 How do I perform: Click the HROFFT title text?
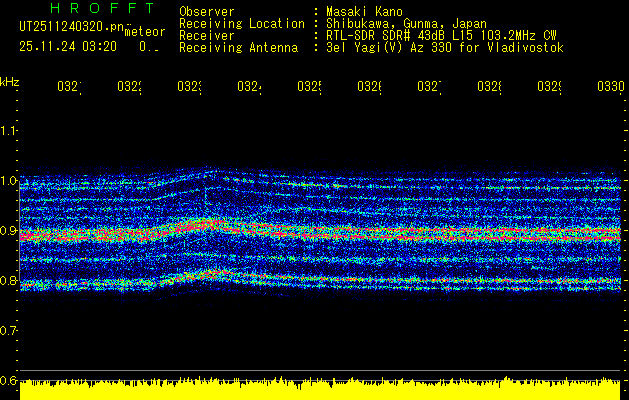(102, 8)
